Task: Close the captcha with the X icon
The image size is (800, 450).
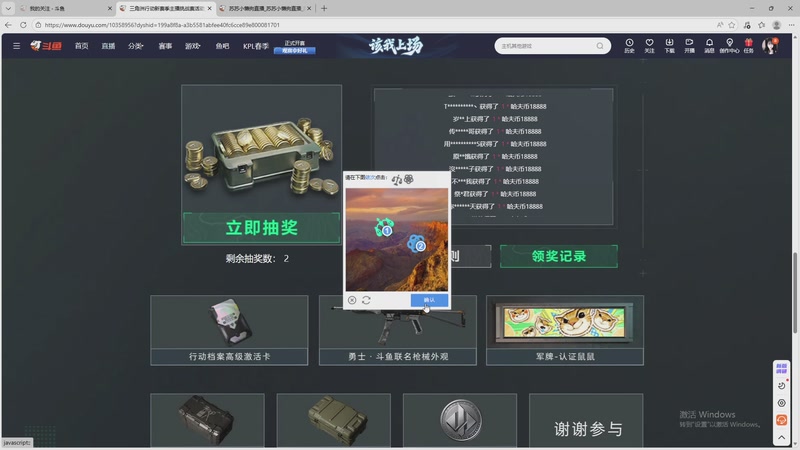Action: [x=352, y=300]
